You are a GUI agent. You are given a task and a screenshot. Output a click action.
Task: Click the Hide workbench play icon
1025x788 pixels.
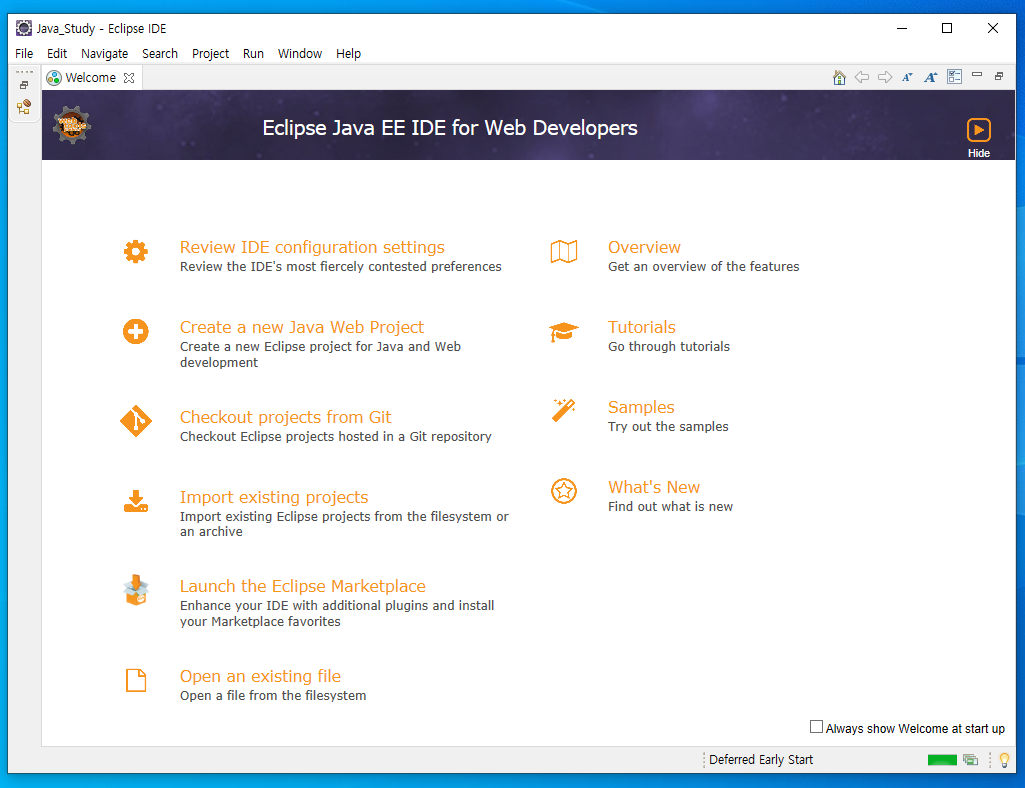[x=979, y=129]
